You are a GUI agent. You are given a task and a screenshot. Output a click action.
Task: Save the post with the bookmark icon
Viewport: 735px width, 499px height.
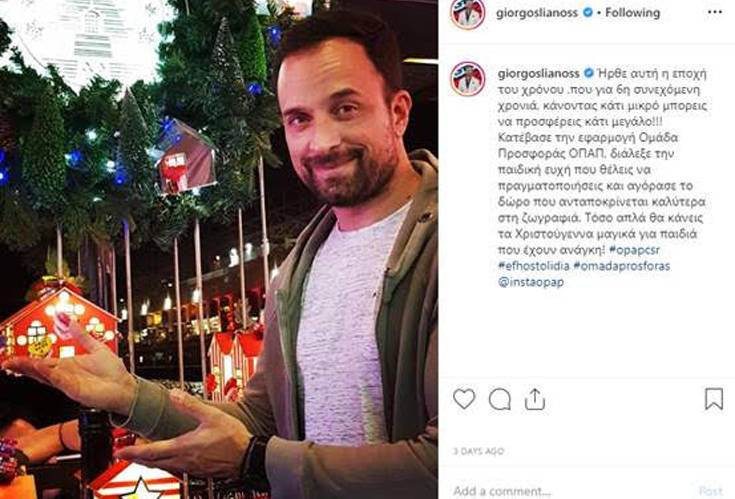[x=713, y=399]
